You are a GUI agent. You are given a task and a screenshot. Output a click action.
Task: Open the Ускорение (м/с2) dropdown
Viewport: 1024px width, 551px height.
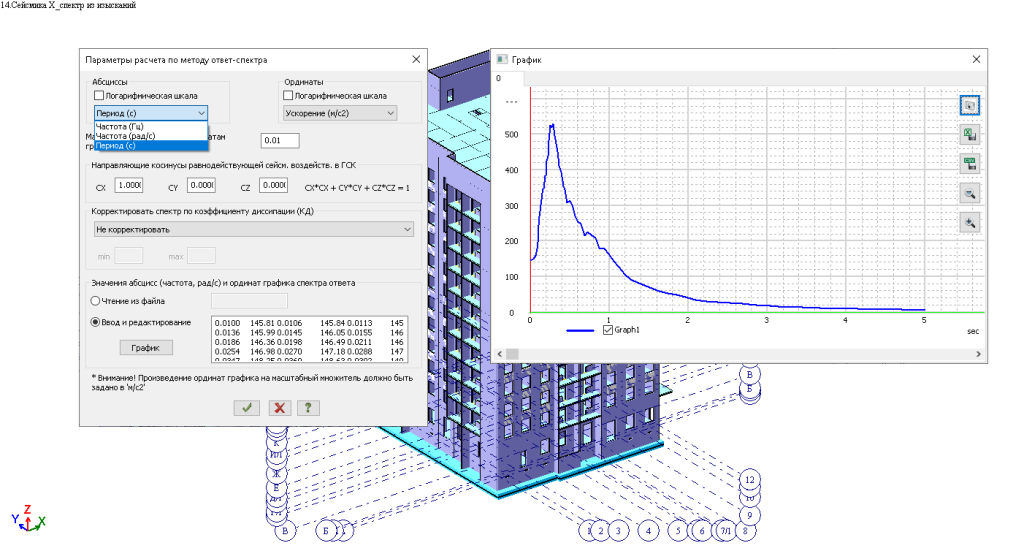[340, 113]
